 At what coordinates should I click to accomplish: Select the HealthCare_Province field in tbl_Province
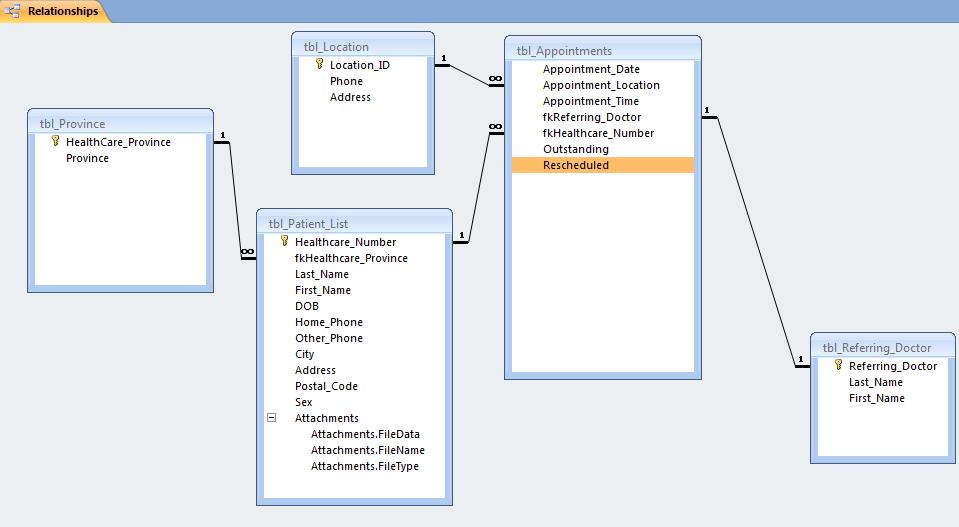120,142
